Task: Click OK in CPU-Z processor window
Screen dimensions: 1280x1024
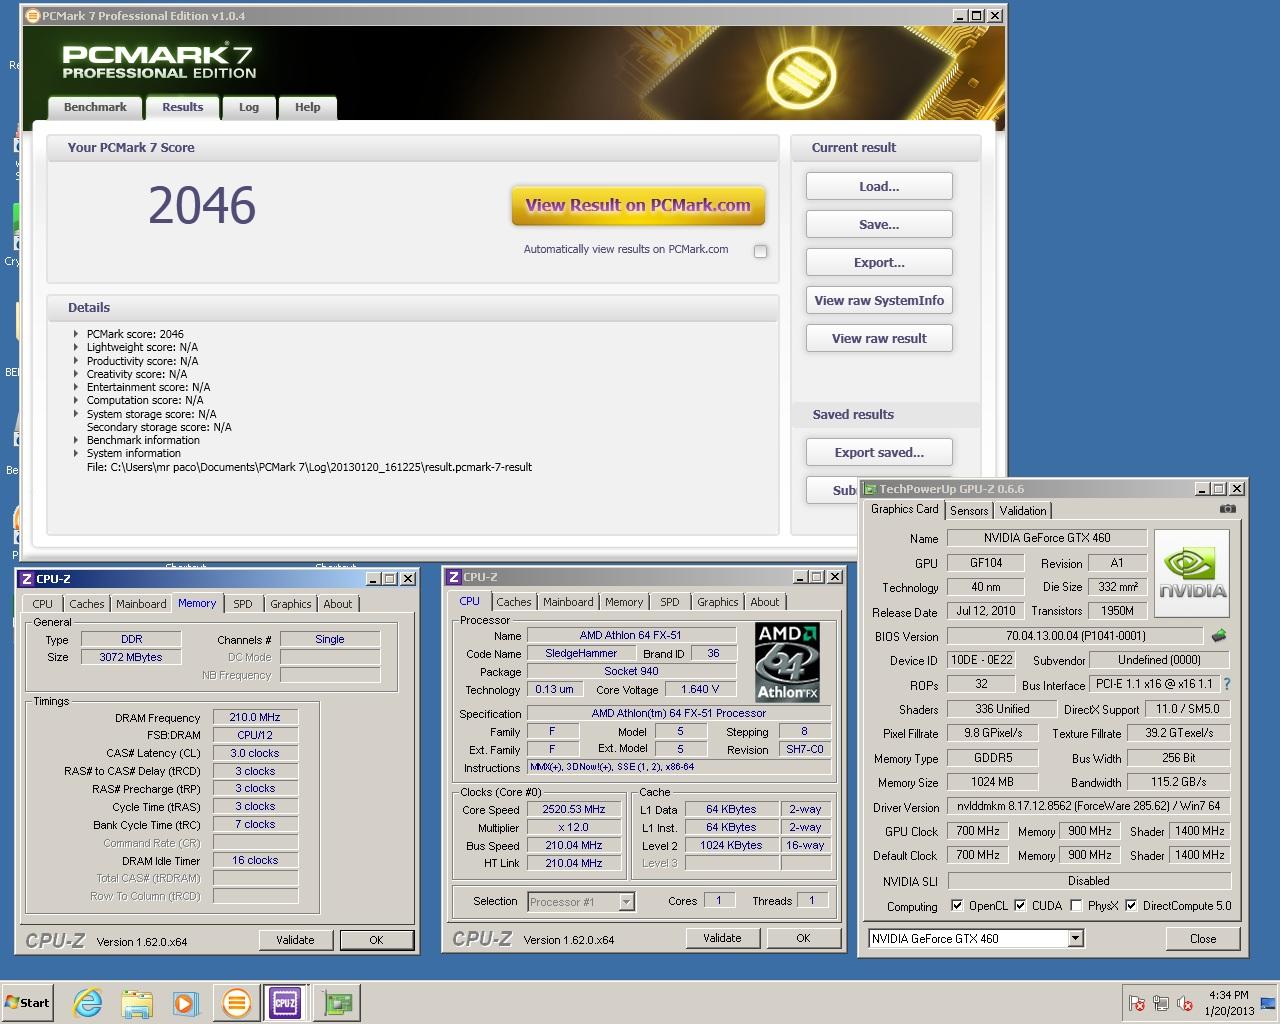Action: click(803, 938)
